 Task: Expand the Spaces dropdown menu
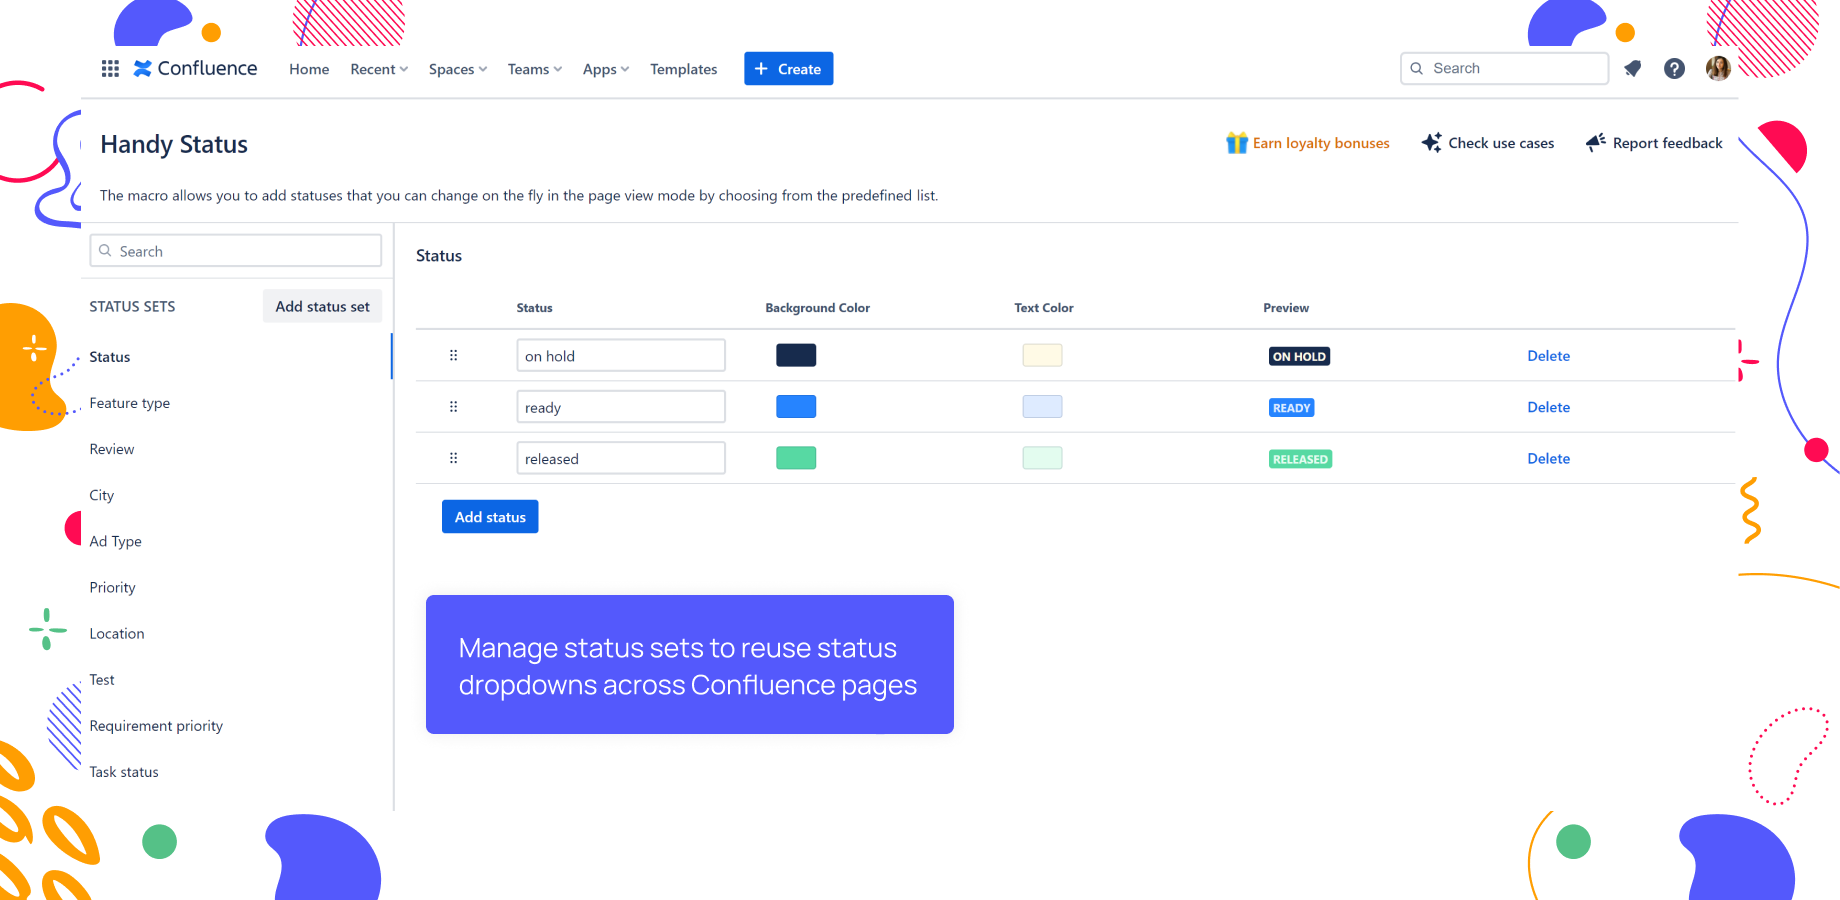point(458,69)
